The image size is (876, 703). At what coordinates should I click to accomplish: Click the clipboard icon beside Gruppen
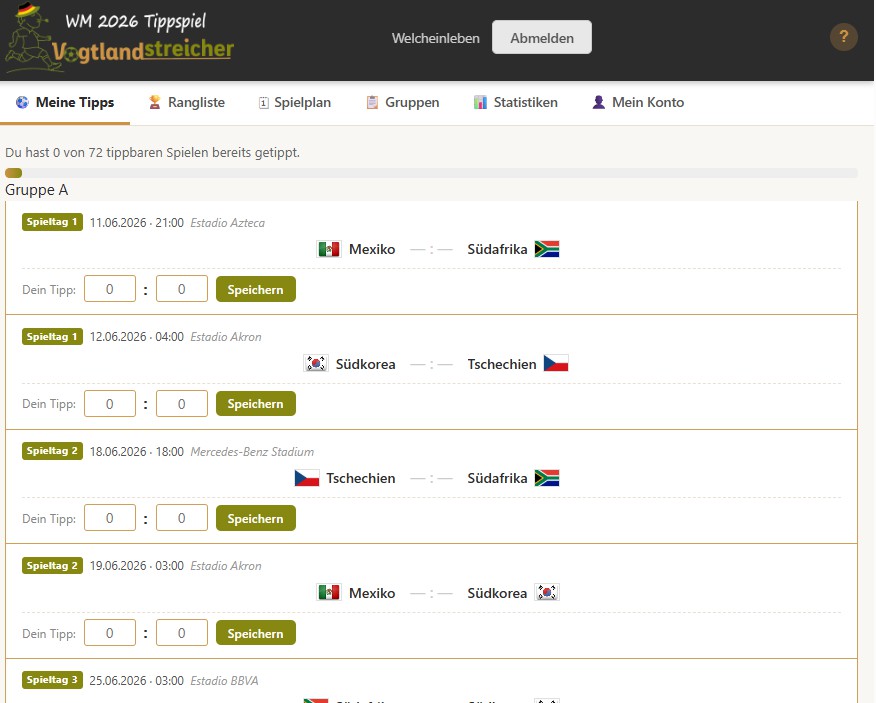tap(372, 102)
